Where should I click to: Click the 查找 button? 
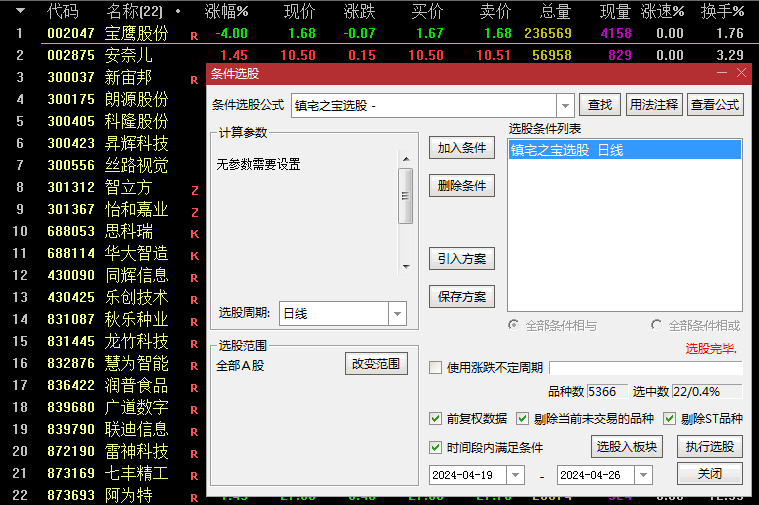point(600,105)
